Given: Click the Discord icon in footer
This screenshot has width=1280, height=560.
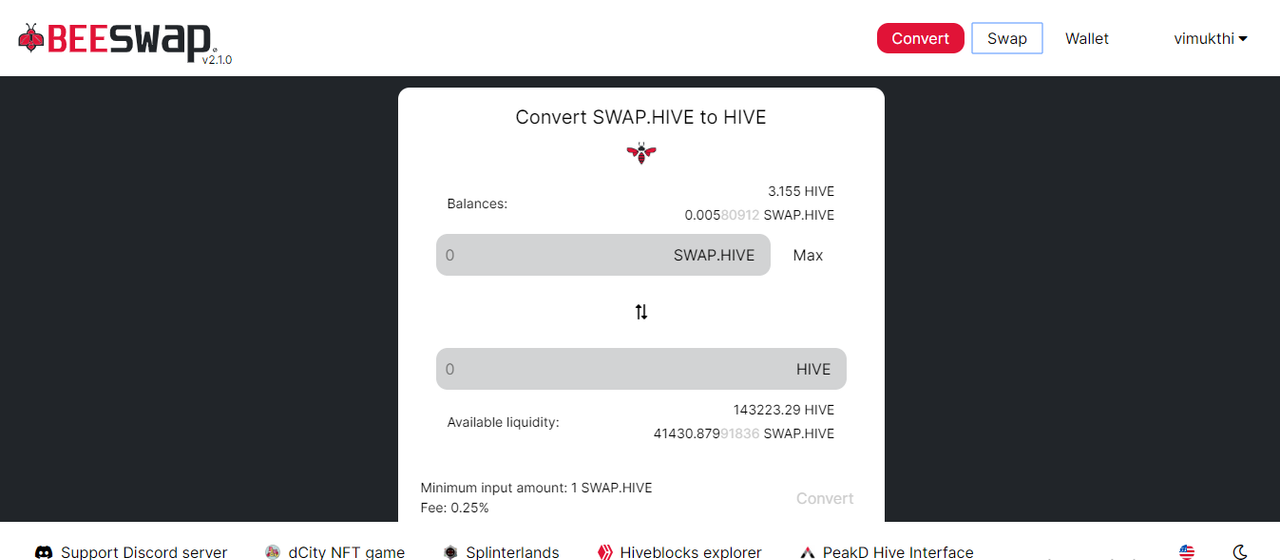Looking at the screenshot, I should point(44,552).
